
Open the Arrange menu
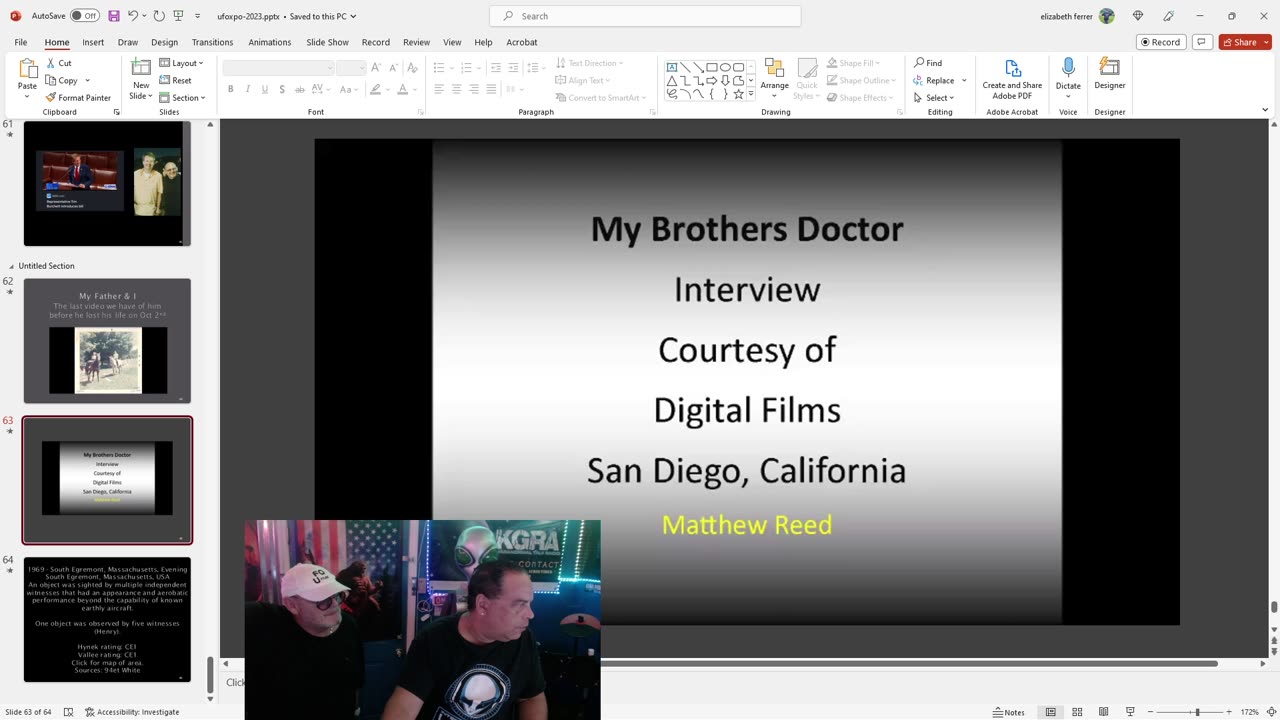tap(774, 78)
